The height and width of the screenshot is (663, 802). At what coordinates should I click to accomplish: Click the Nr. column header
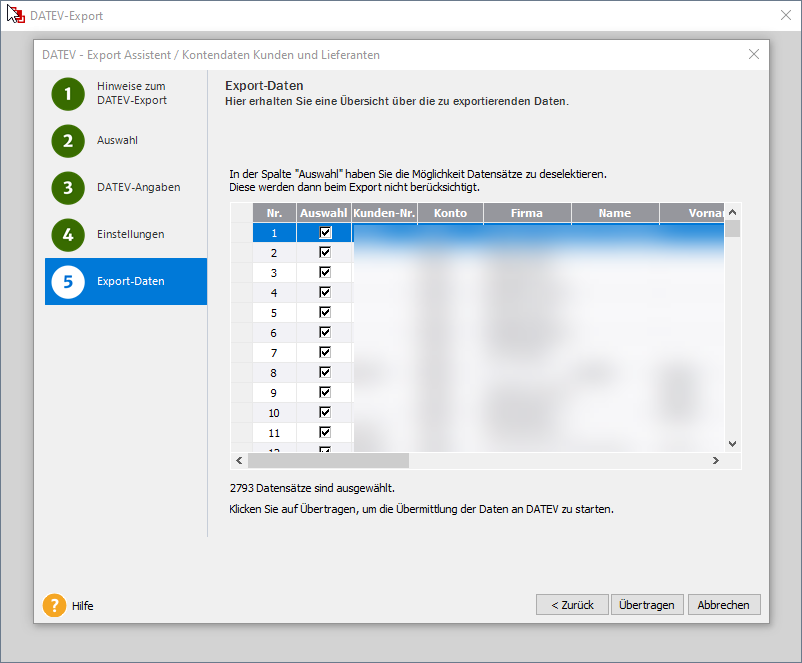[x=275, y=213]
